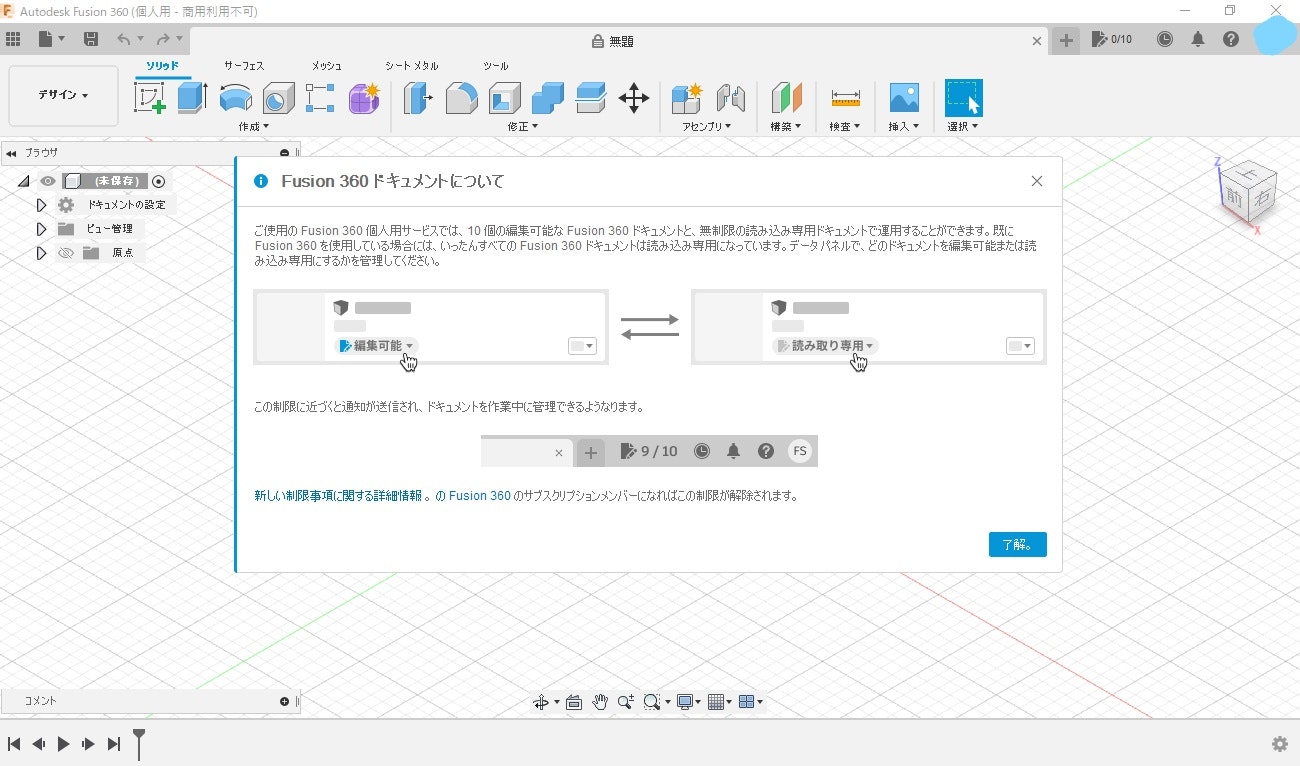Expand the ドキュメントの設定 node
The width and height of the screenshot is (1300, 766).
coord(41,205)
